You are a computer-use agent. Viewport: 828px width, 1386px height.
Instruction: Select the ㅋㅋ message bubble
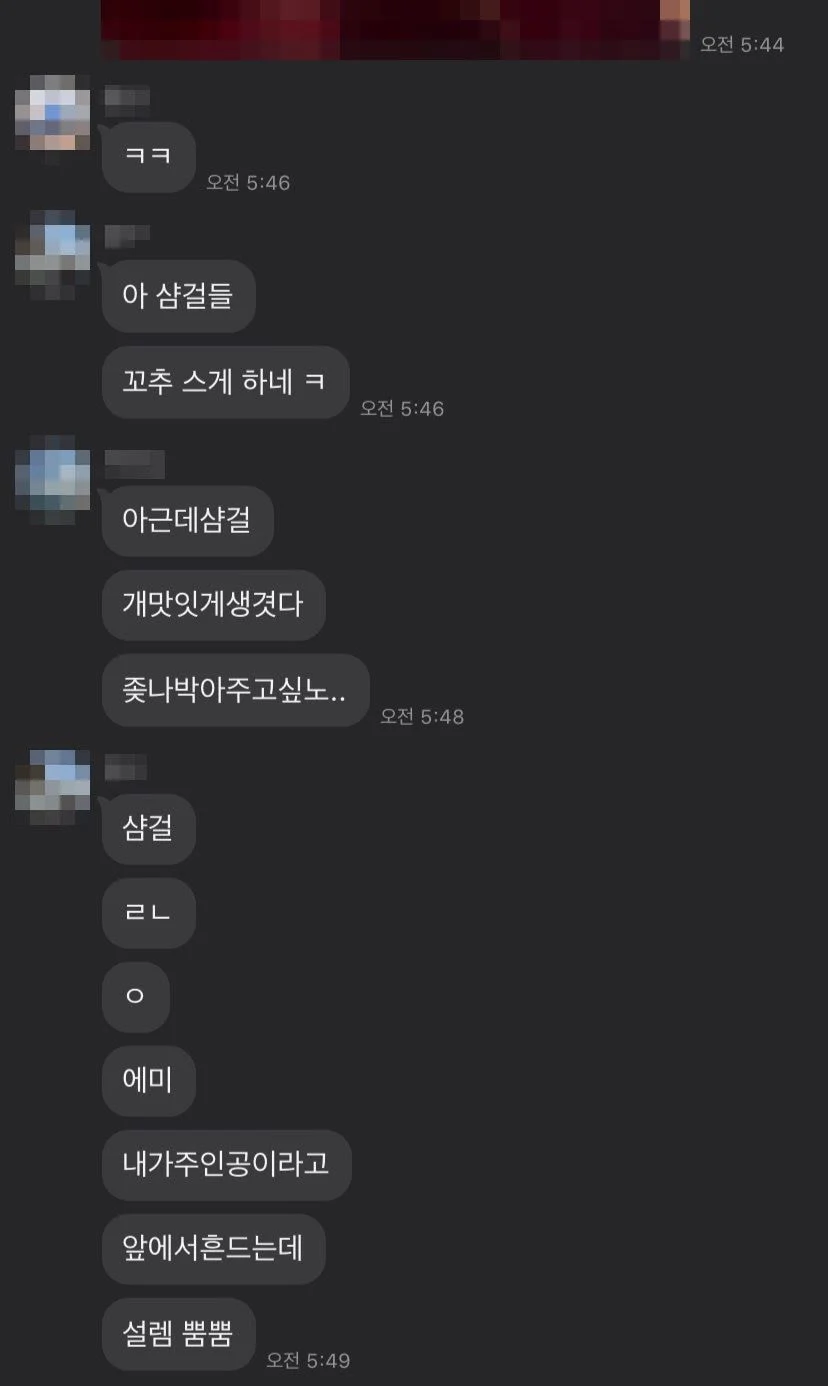tap(148, 157)
